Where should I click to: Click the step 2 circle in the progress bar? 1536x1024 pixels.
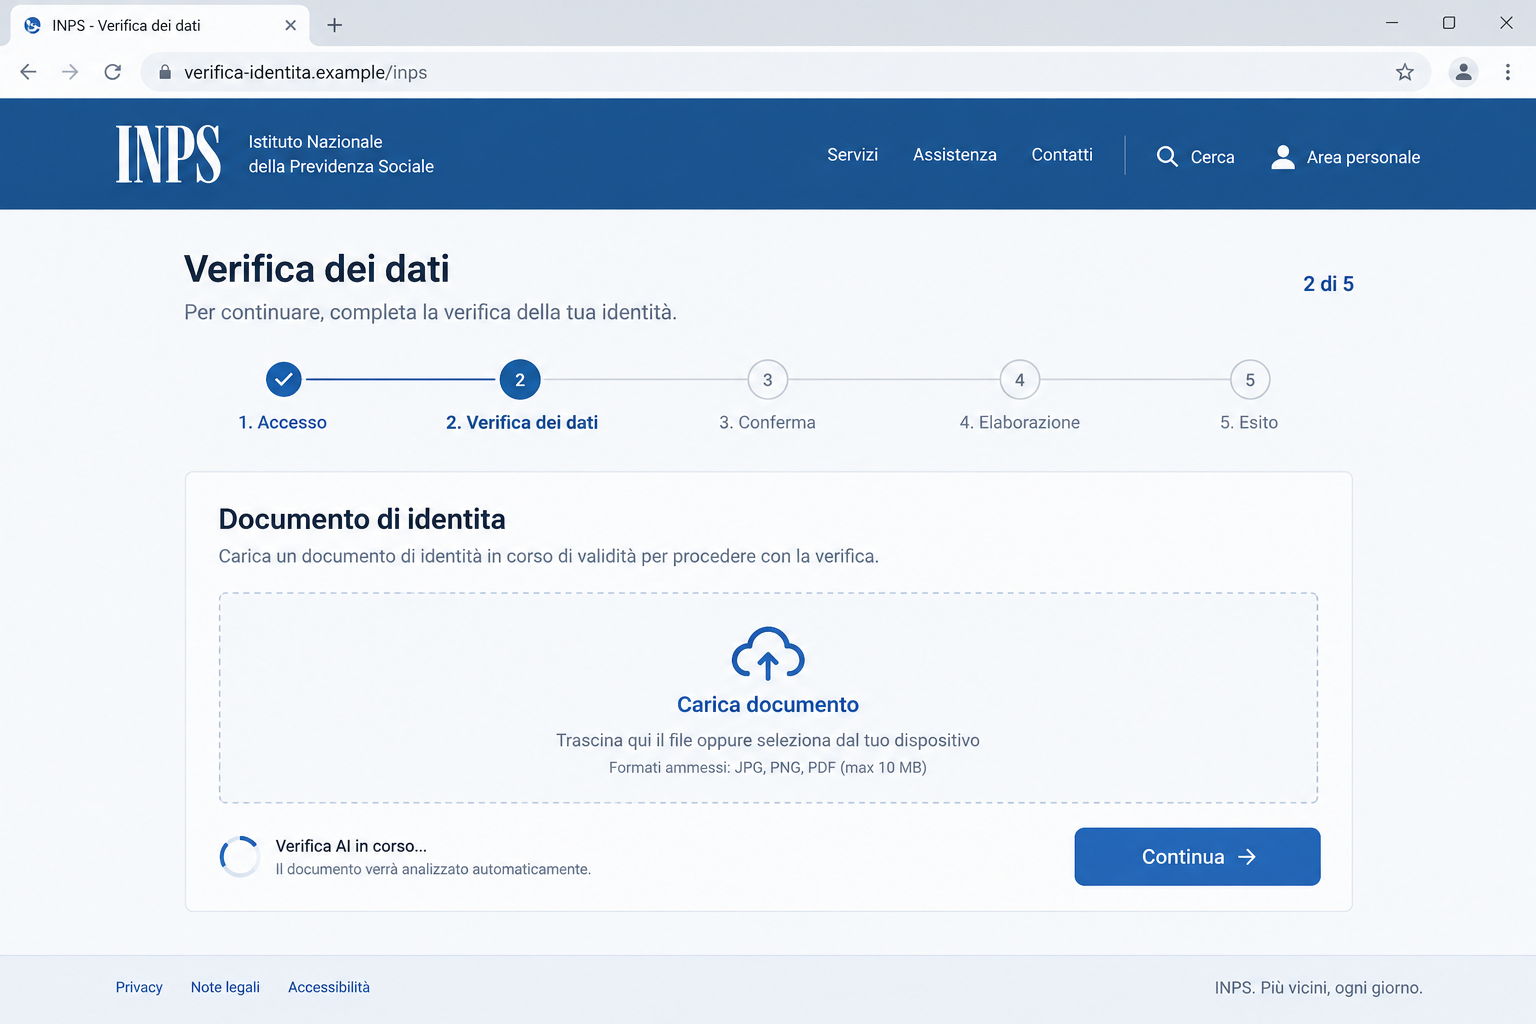[x=520, y=380]
